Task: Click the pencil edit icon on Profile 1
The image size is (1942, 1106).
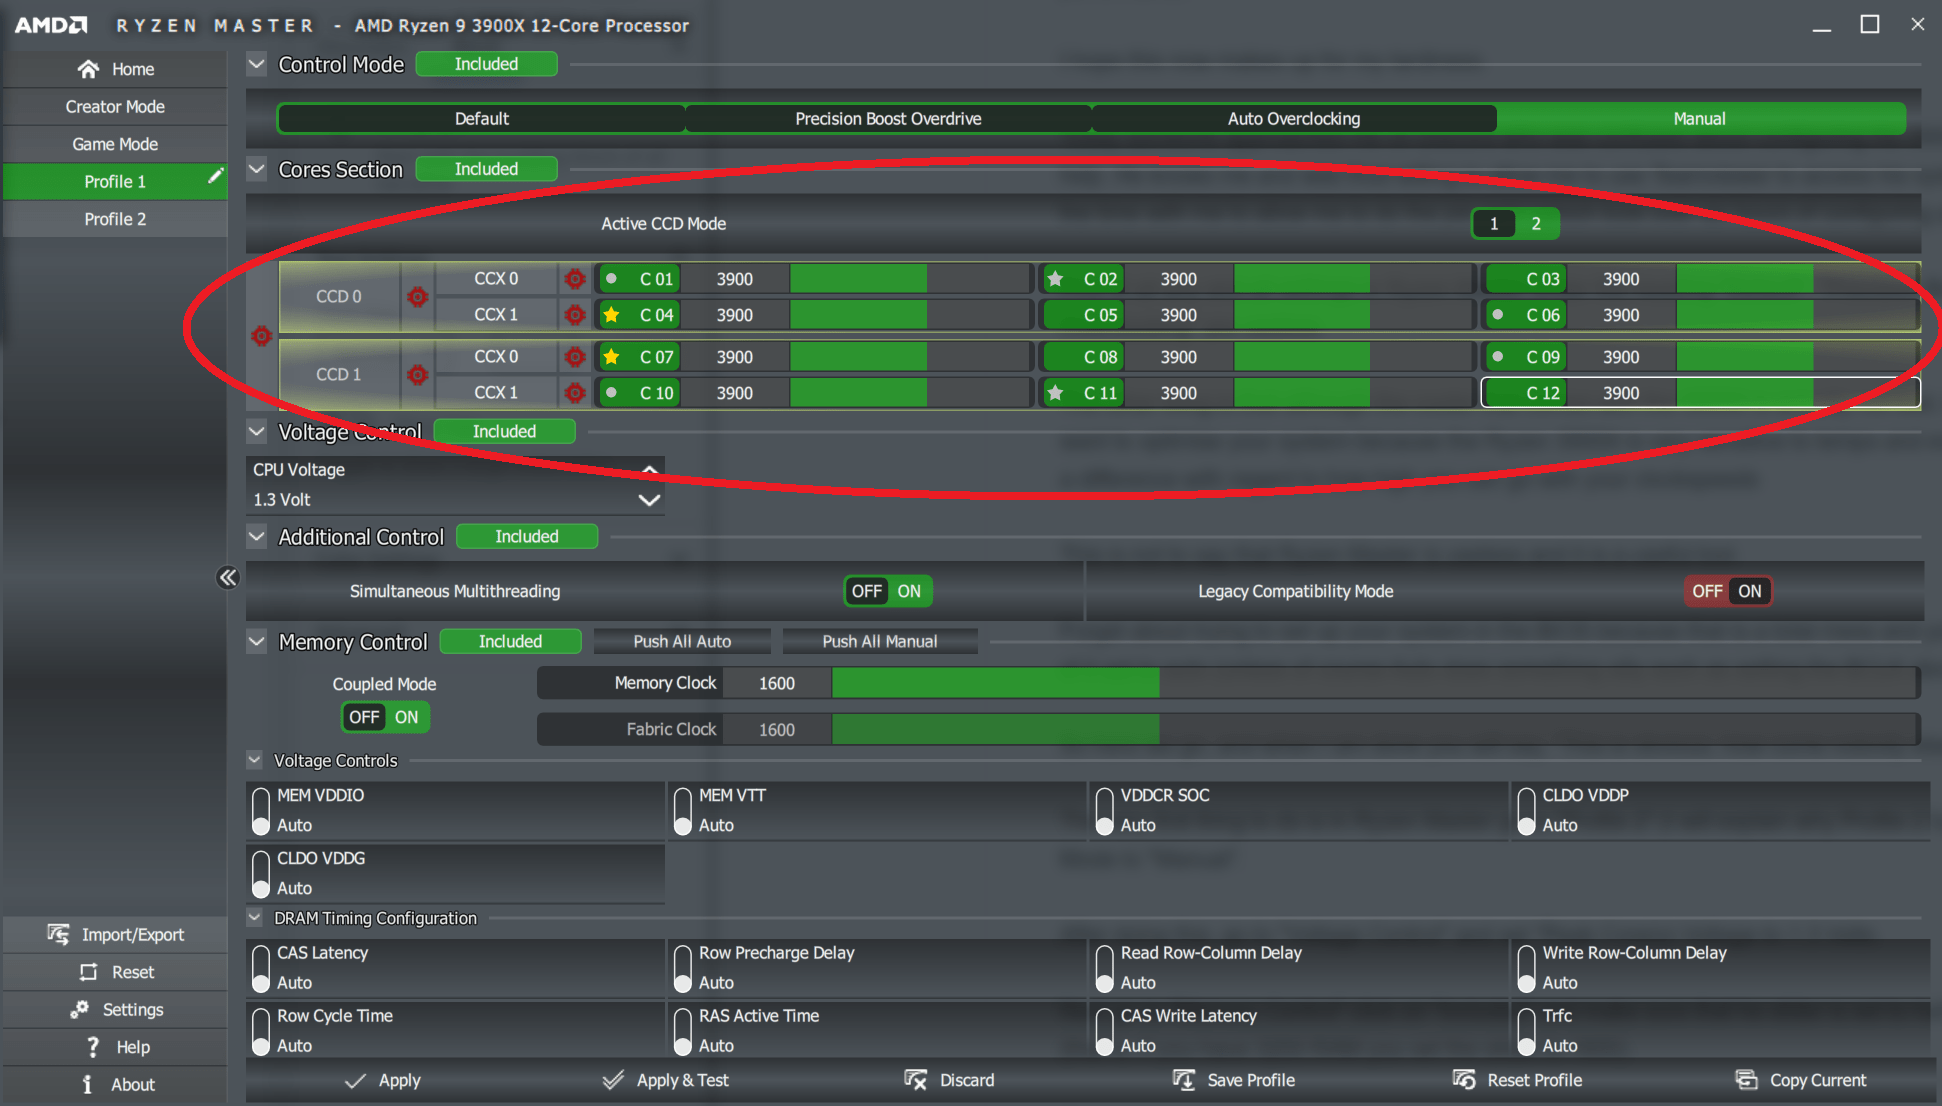Action: pos(215,176)
